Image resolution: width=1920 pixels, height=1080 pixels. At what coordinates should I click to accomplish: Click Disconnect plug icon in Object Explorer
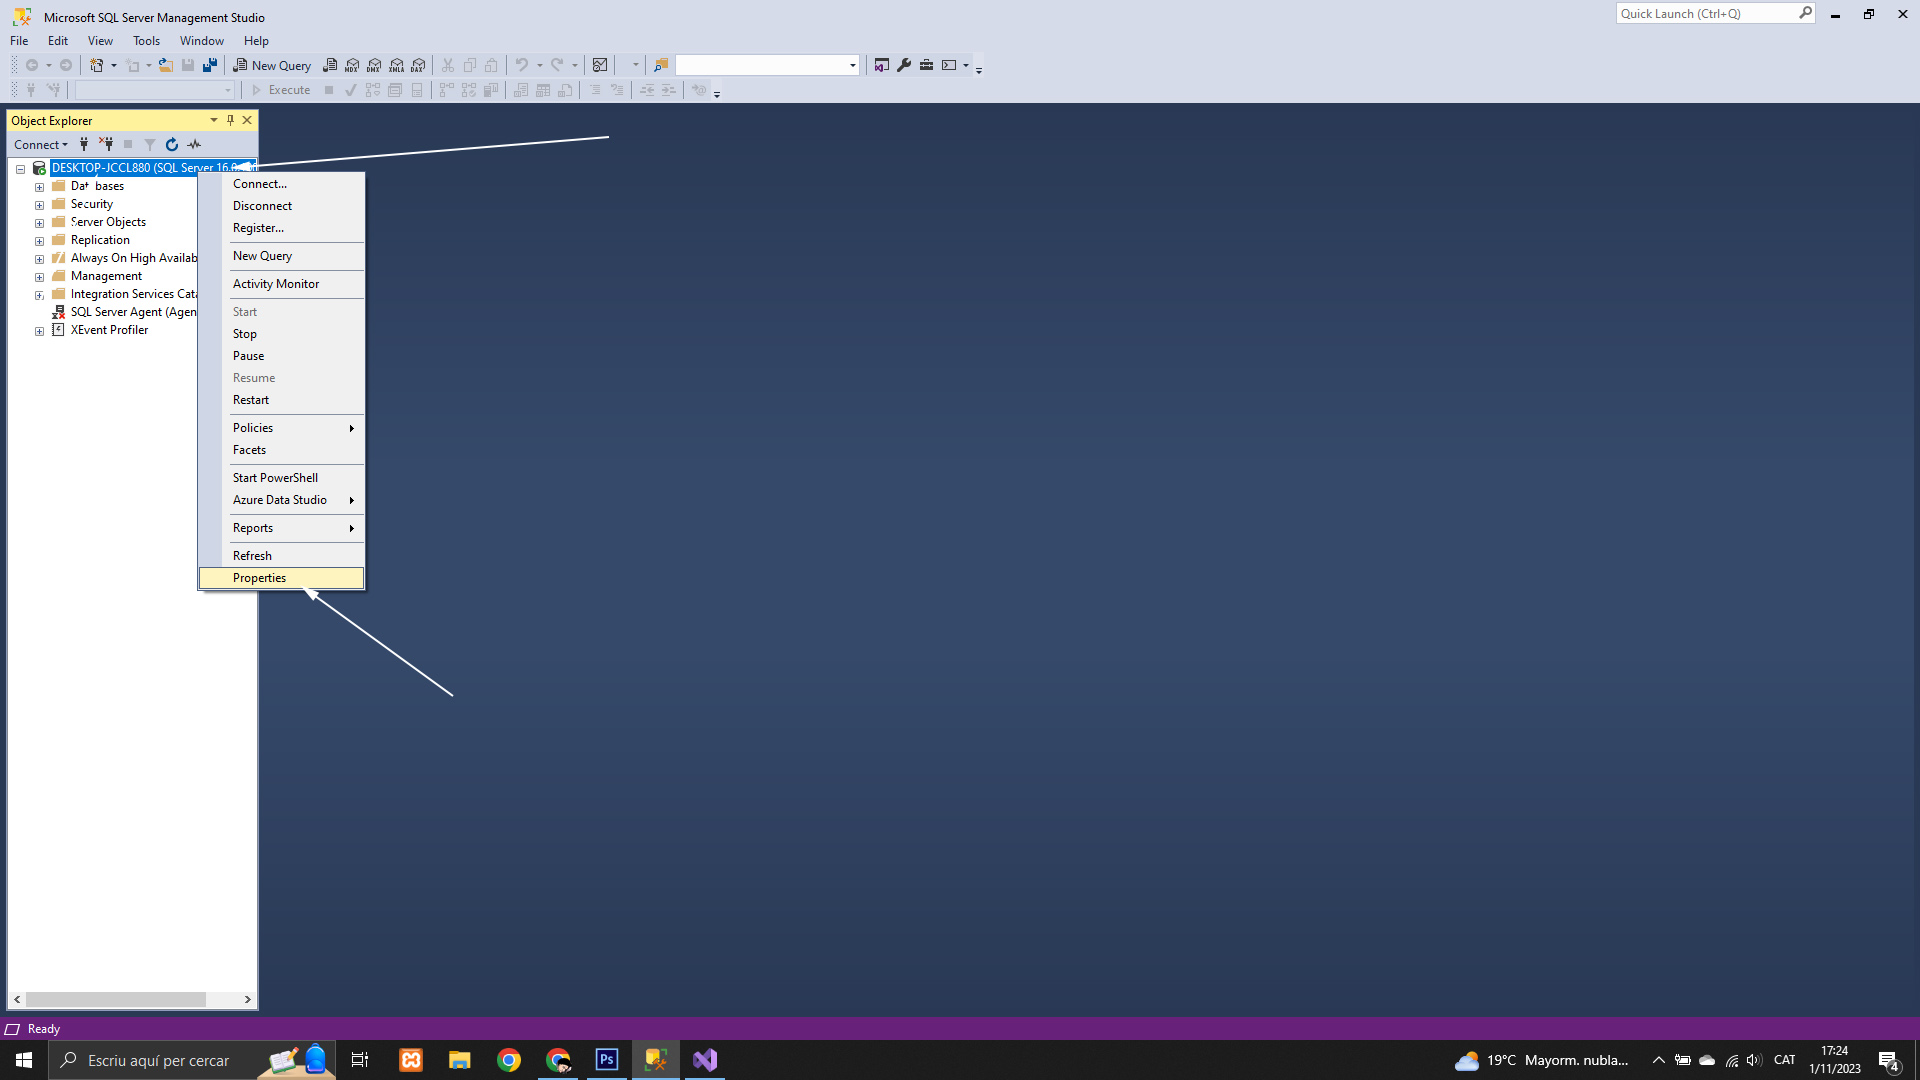[106, 145]
